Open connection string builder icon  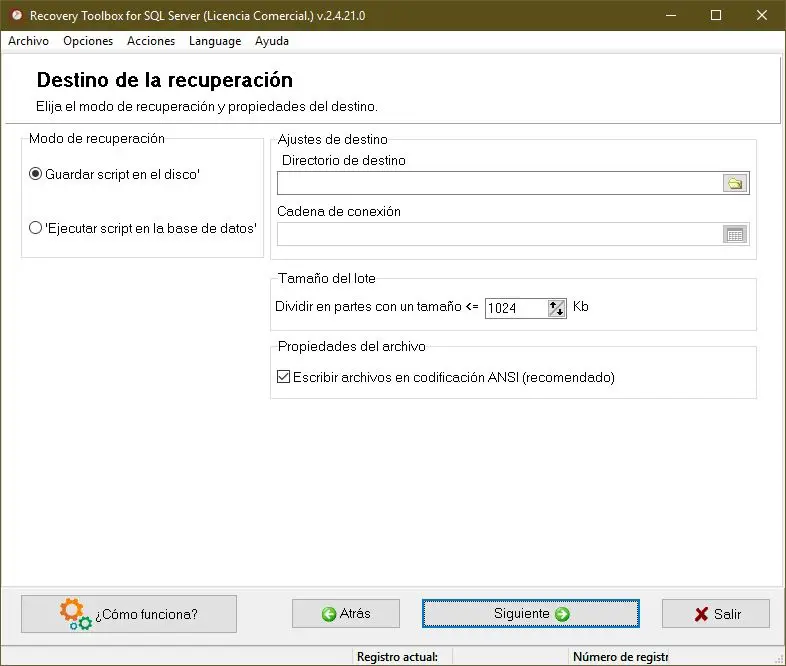[x=735, y=234]
